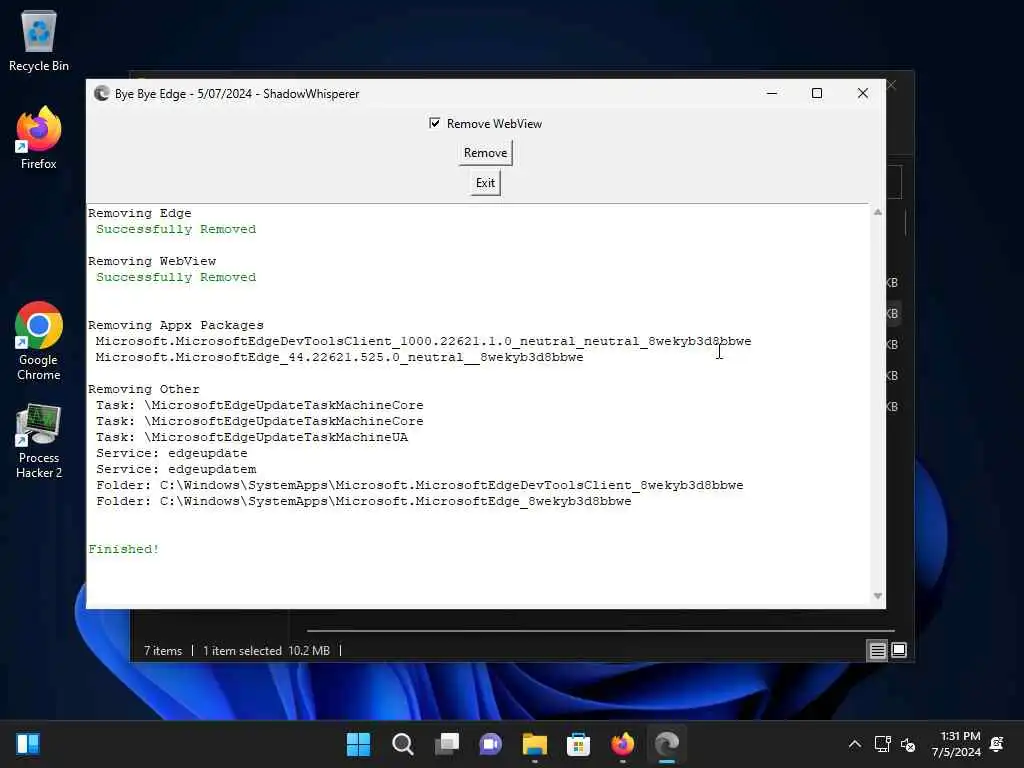Screen dimensions: 1024x768
Task: Click the Bye Bye Edge title bar icon
Action: 101,93
